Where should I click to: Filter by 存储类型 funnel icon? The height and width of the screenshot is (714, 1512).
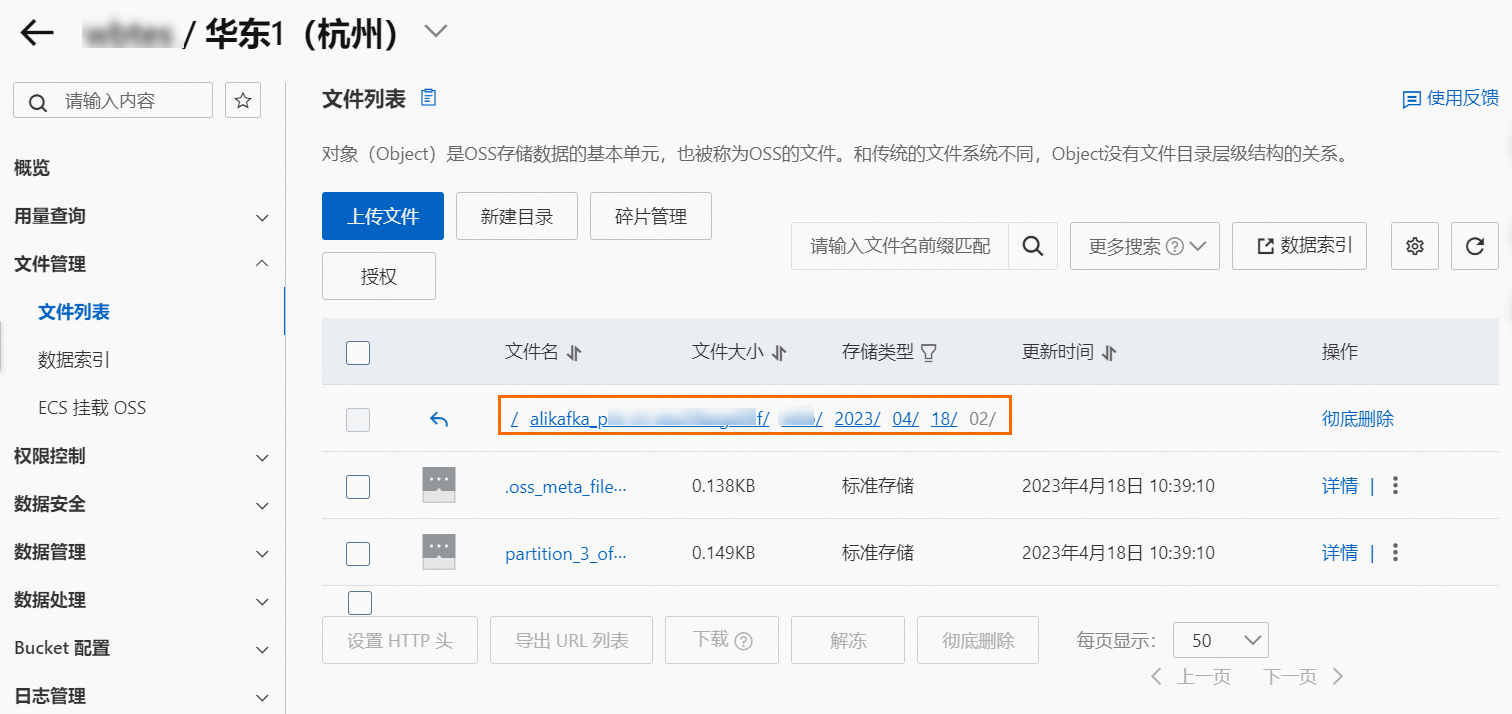pos(929,353)
